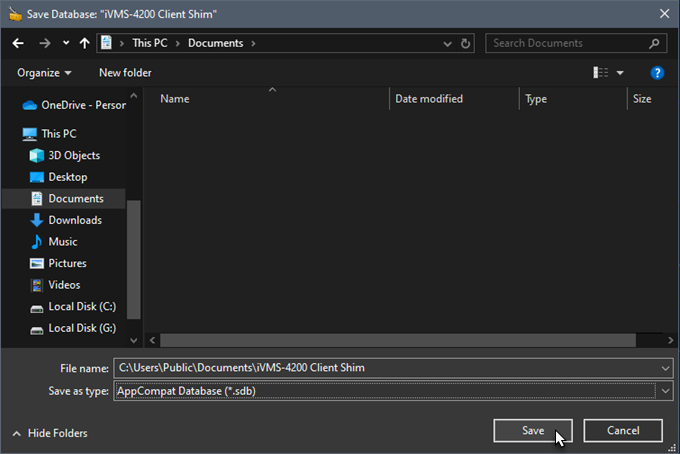680x454 pixels.
Task: Click the Up one level arrow
Action: (84, 43)
